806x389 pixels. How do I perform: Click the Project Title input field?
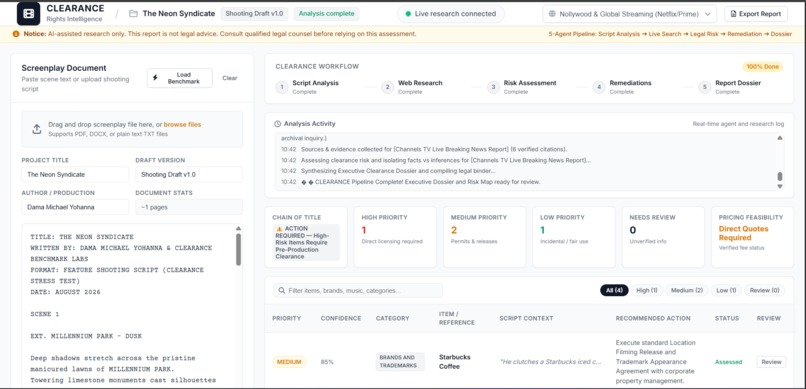pyautogui.click(x=75, y=174)
